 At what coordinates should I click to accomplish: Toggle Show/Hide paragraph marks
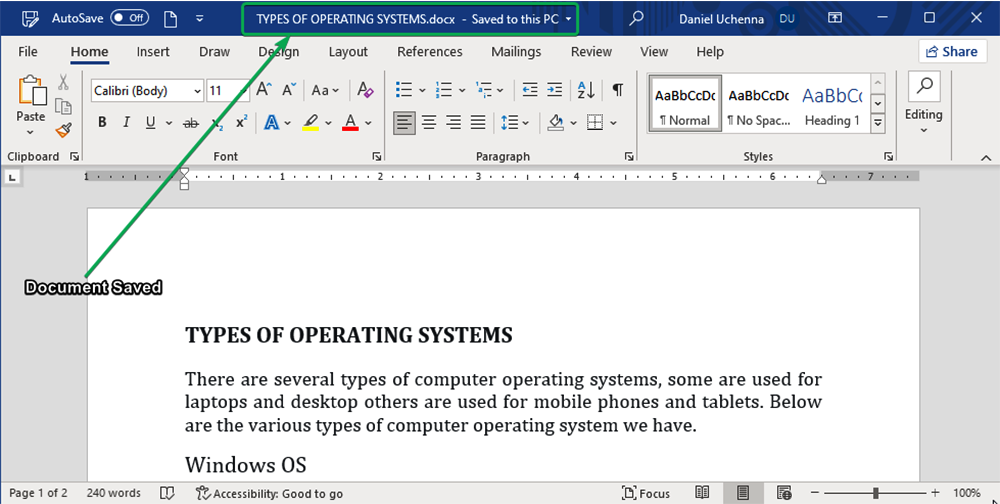(x=617, y=90)
